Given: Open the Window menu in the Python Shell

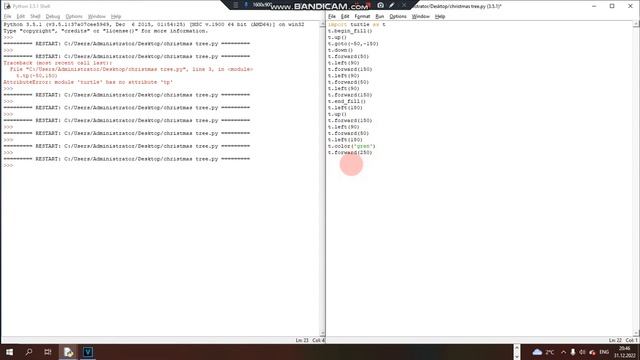Looking at the screenshot, I should coord(96,16).
